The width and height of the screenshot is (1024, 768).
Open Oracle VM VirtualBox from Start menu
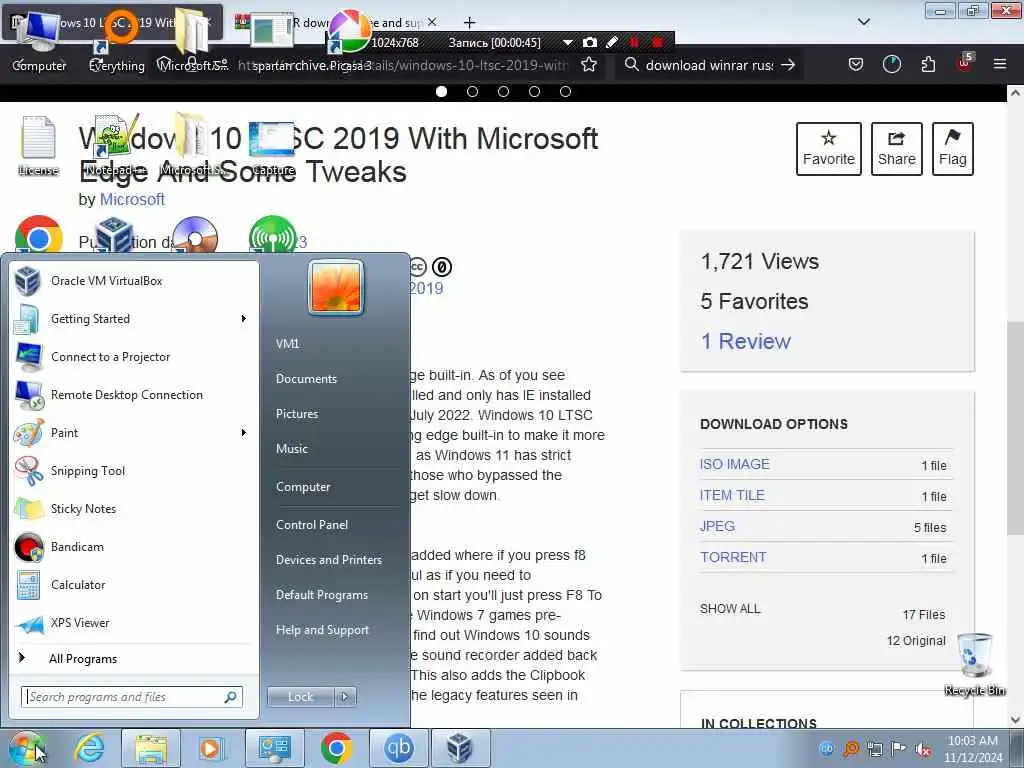point(134,281)
